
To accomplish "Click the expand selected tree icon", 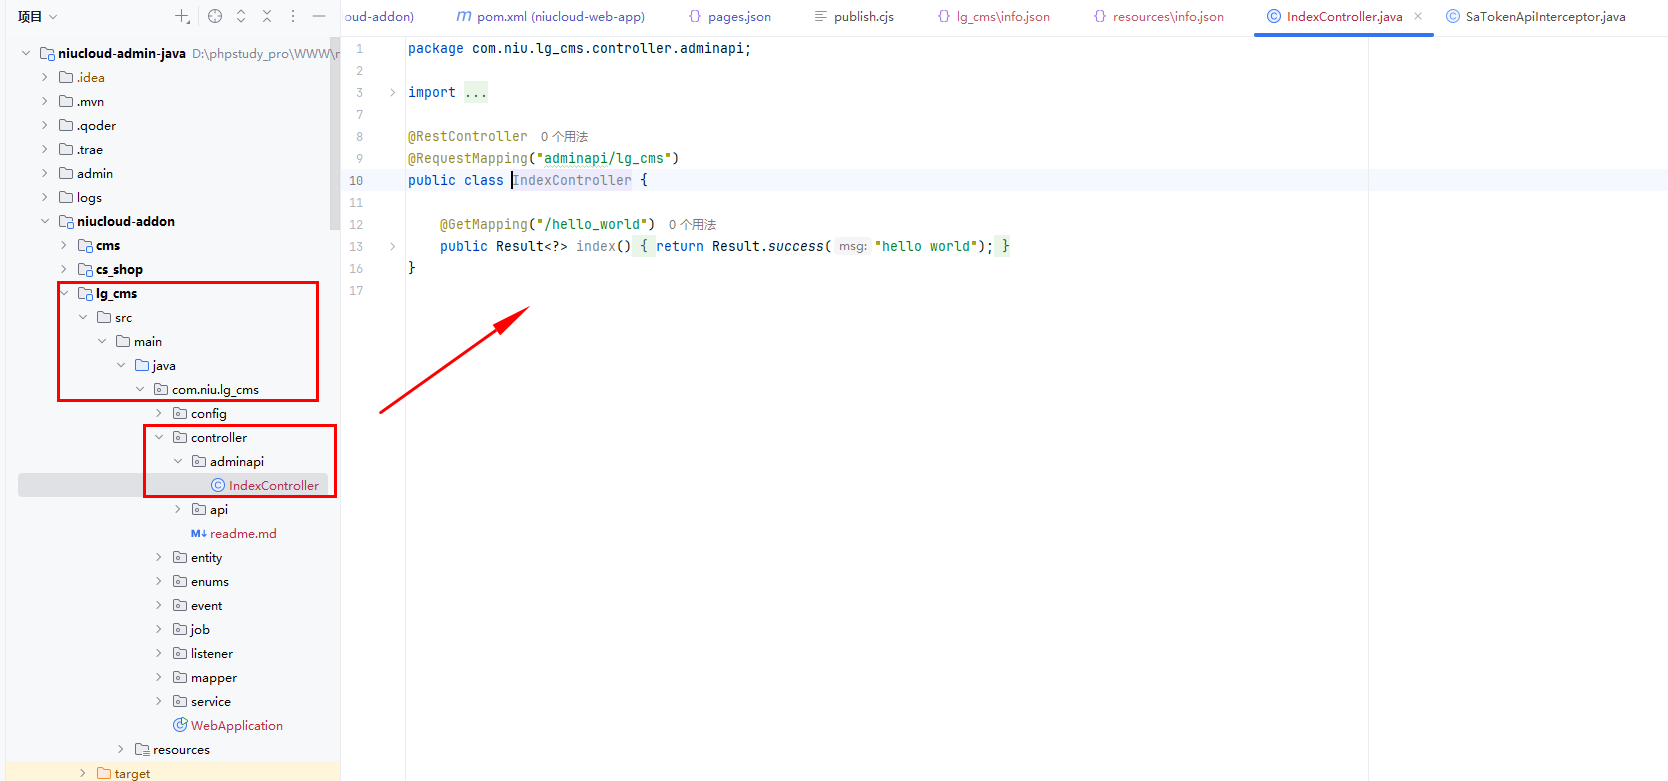I will click(x=241, y=16).
